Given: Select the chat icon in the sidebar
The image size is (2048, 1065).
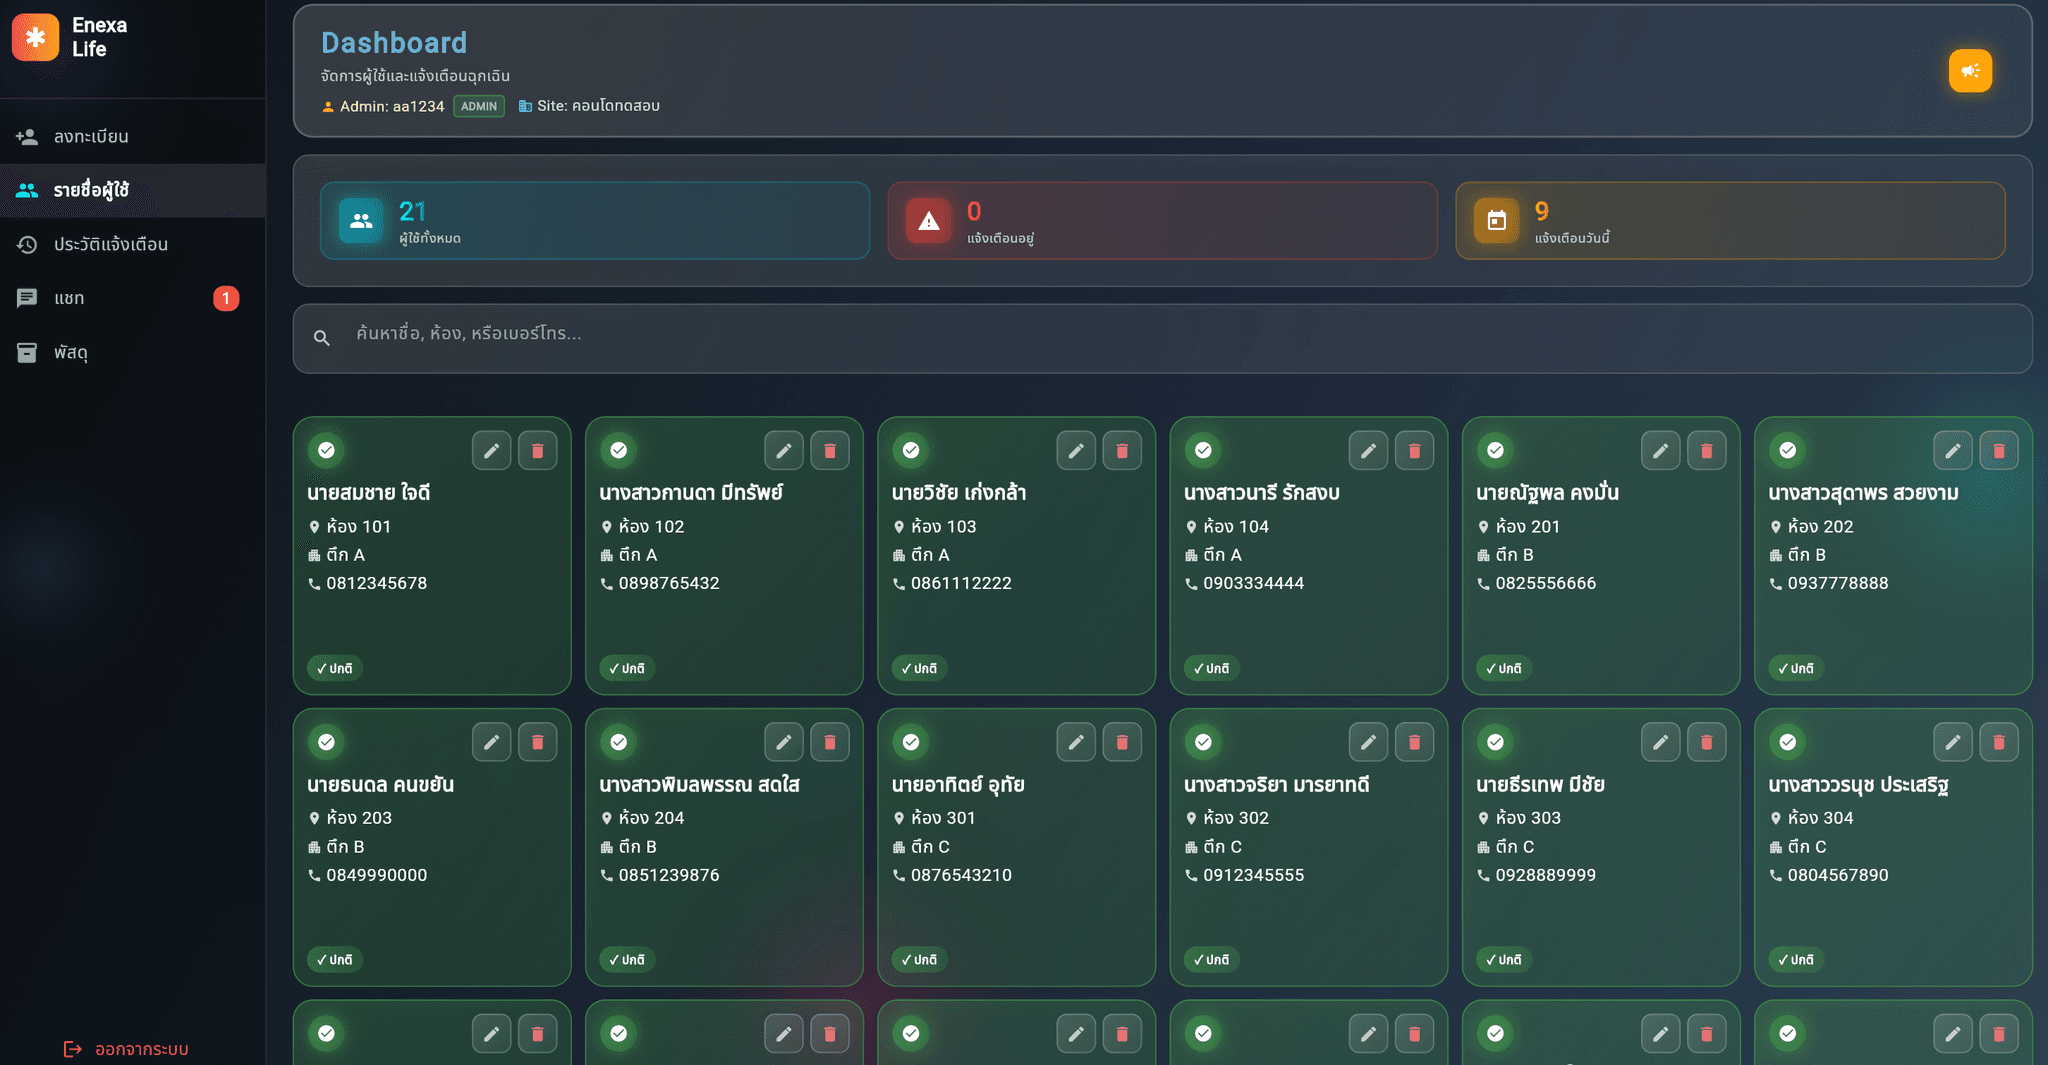Looking at the screenshot, I should pos(27,298).
